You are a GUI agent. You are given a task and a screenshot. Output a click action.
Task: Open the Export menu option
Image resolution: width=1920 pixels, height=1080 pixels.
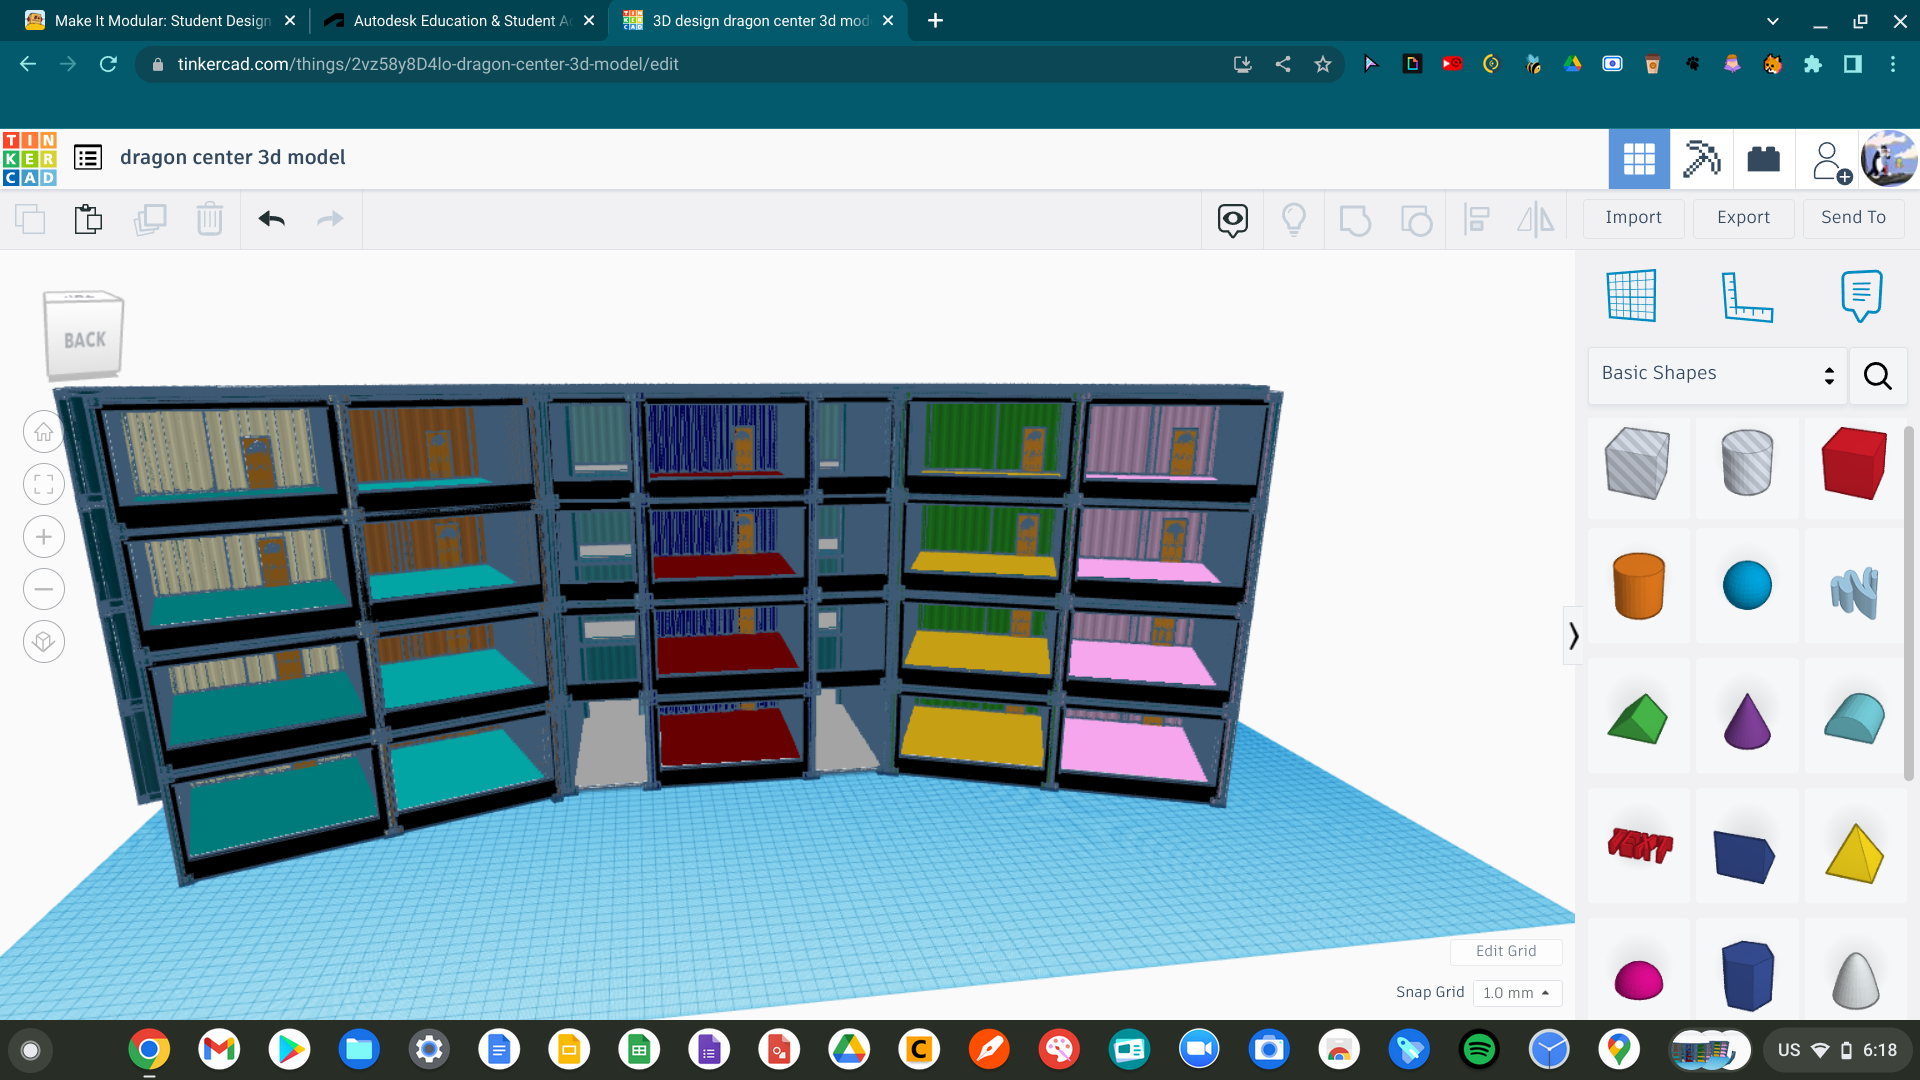[1742, 218]
